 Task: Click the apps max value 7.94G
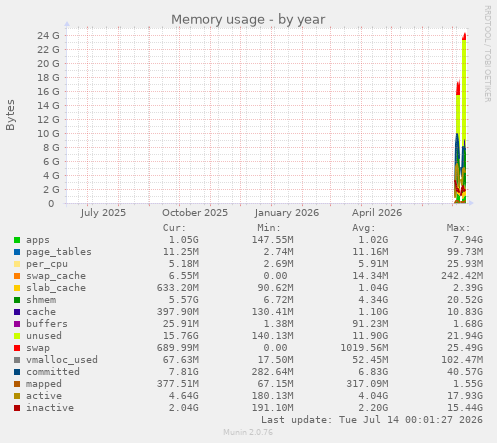pyautogui.click(x=468, y=240)
